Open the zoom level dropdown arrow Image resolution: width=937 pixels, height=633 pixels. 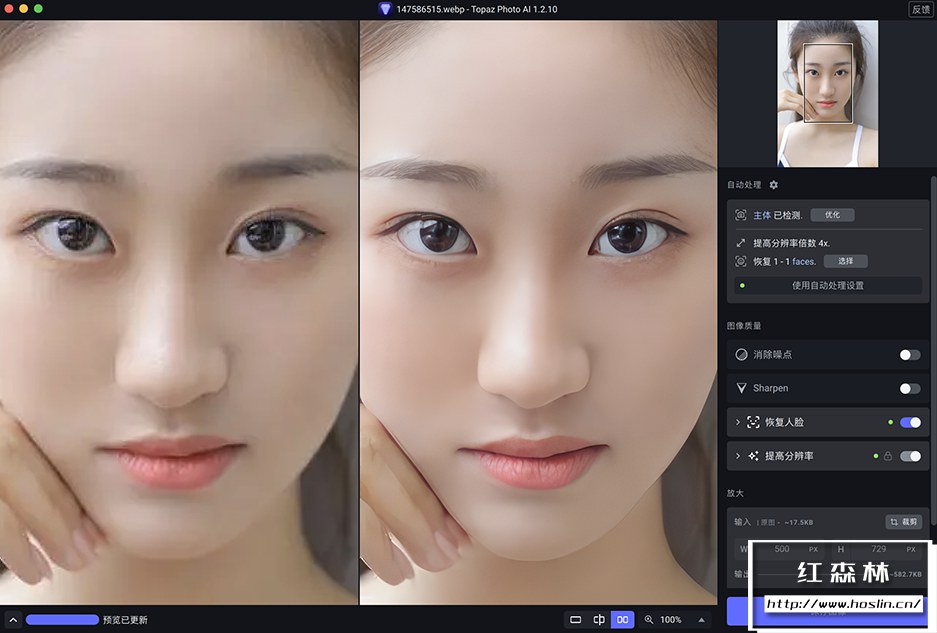[701, 620]
